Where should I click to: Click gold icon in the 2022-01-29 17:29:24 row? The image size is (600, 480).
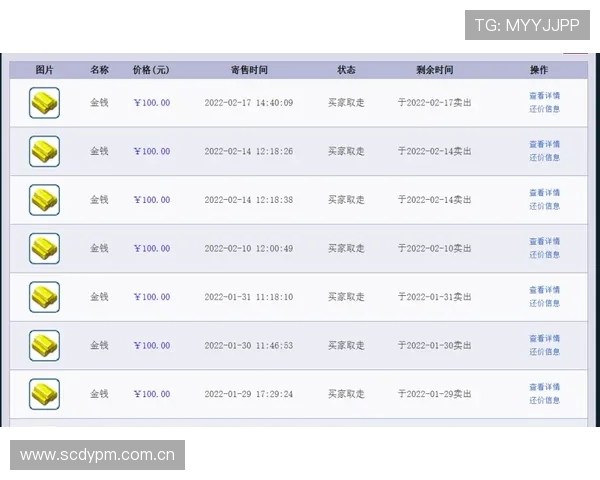[x=44, y=394]
